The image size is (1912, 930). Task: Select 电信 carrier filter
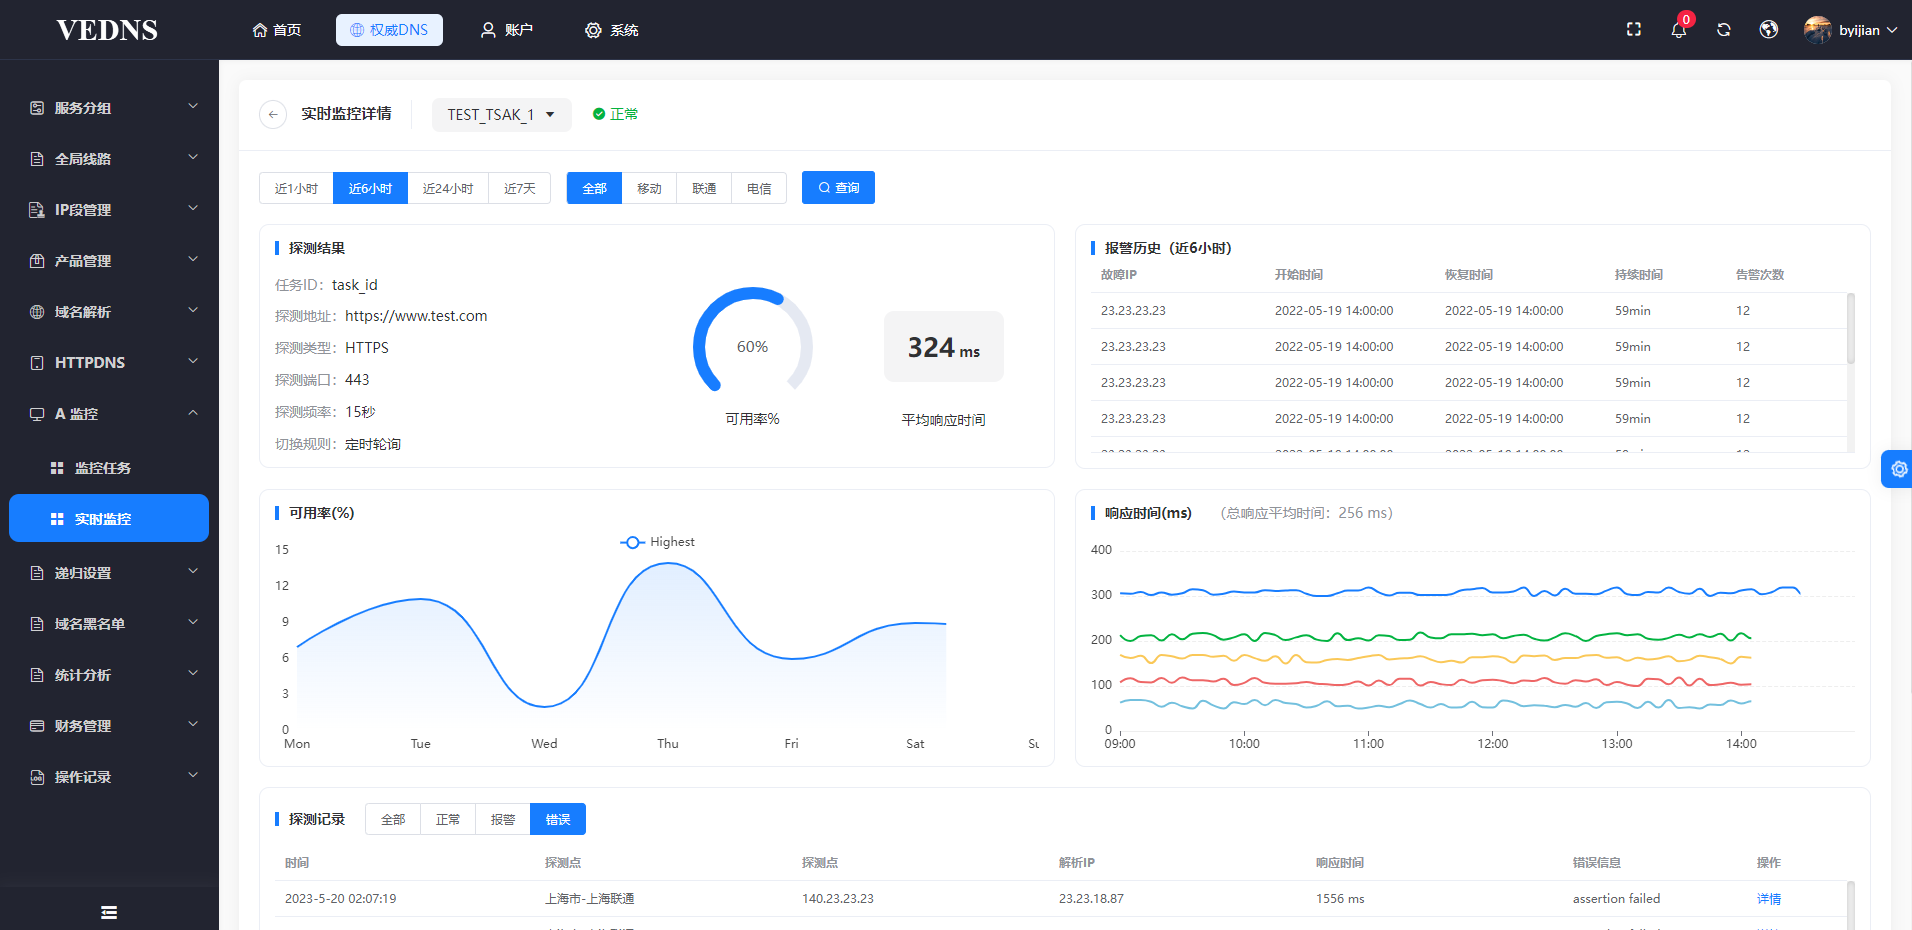759,188
